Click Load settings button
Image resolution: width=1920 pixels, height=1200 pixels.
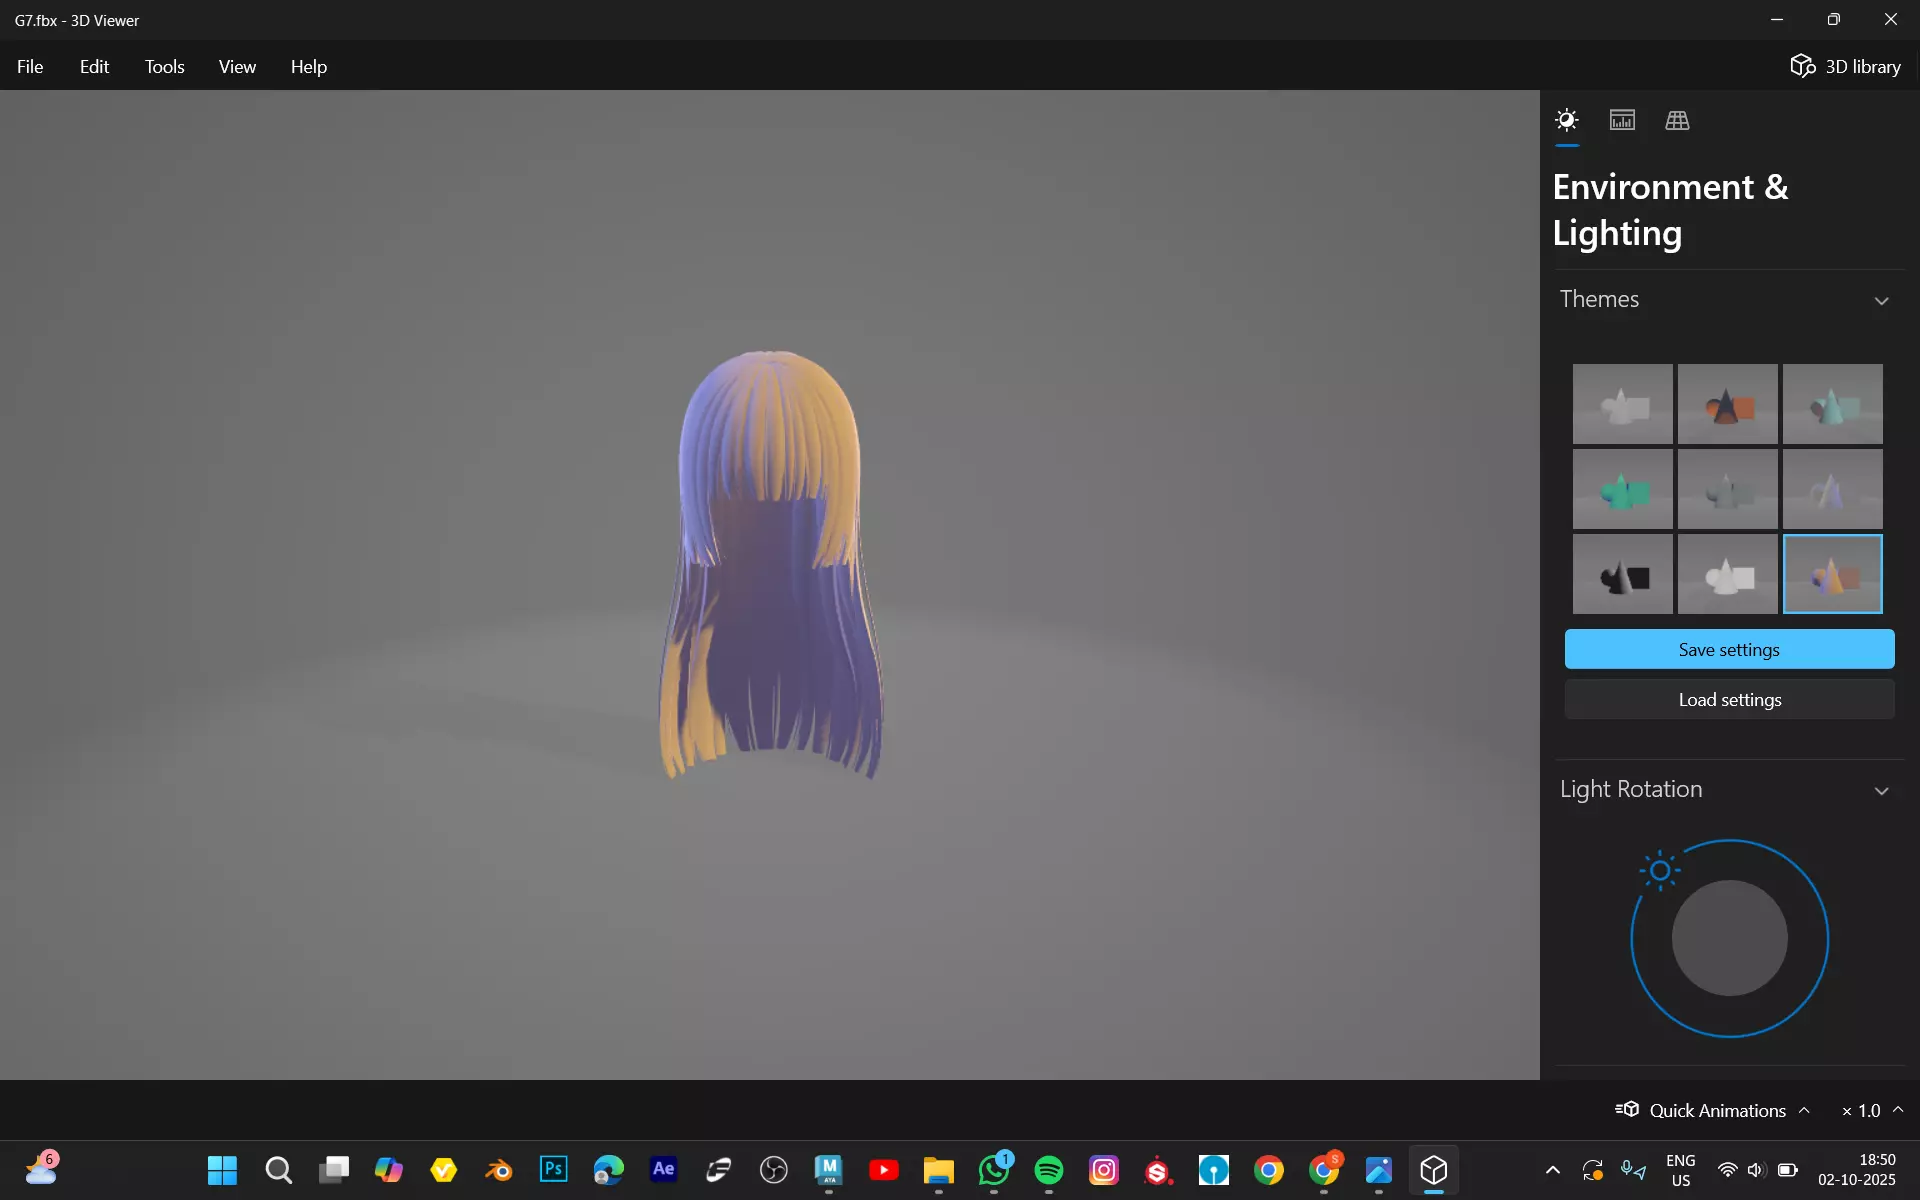point(1729,699)
